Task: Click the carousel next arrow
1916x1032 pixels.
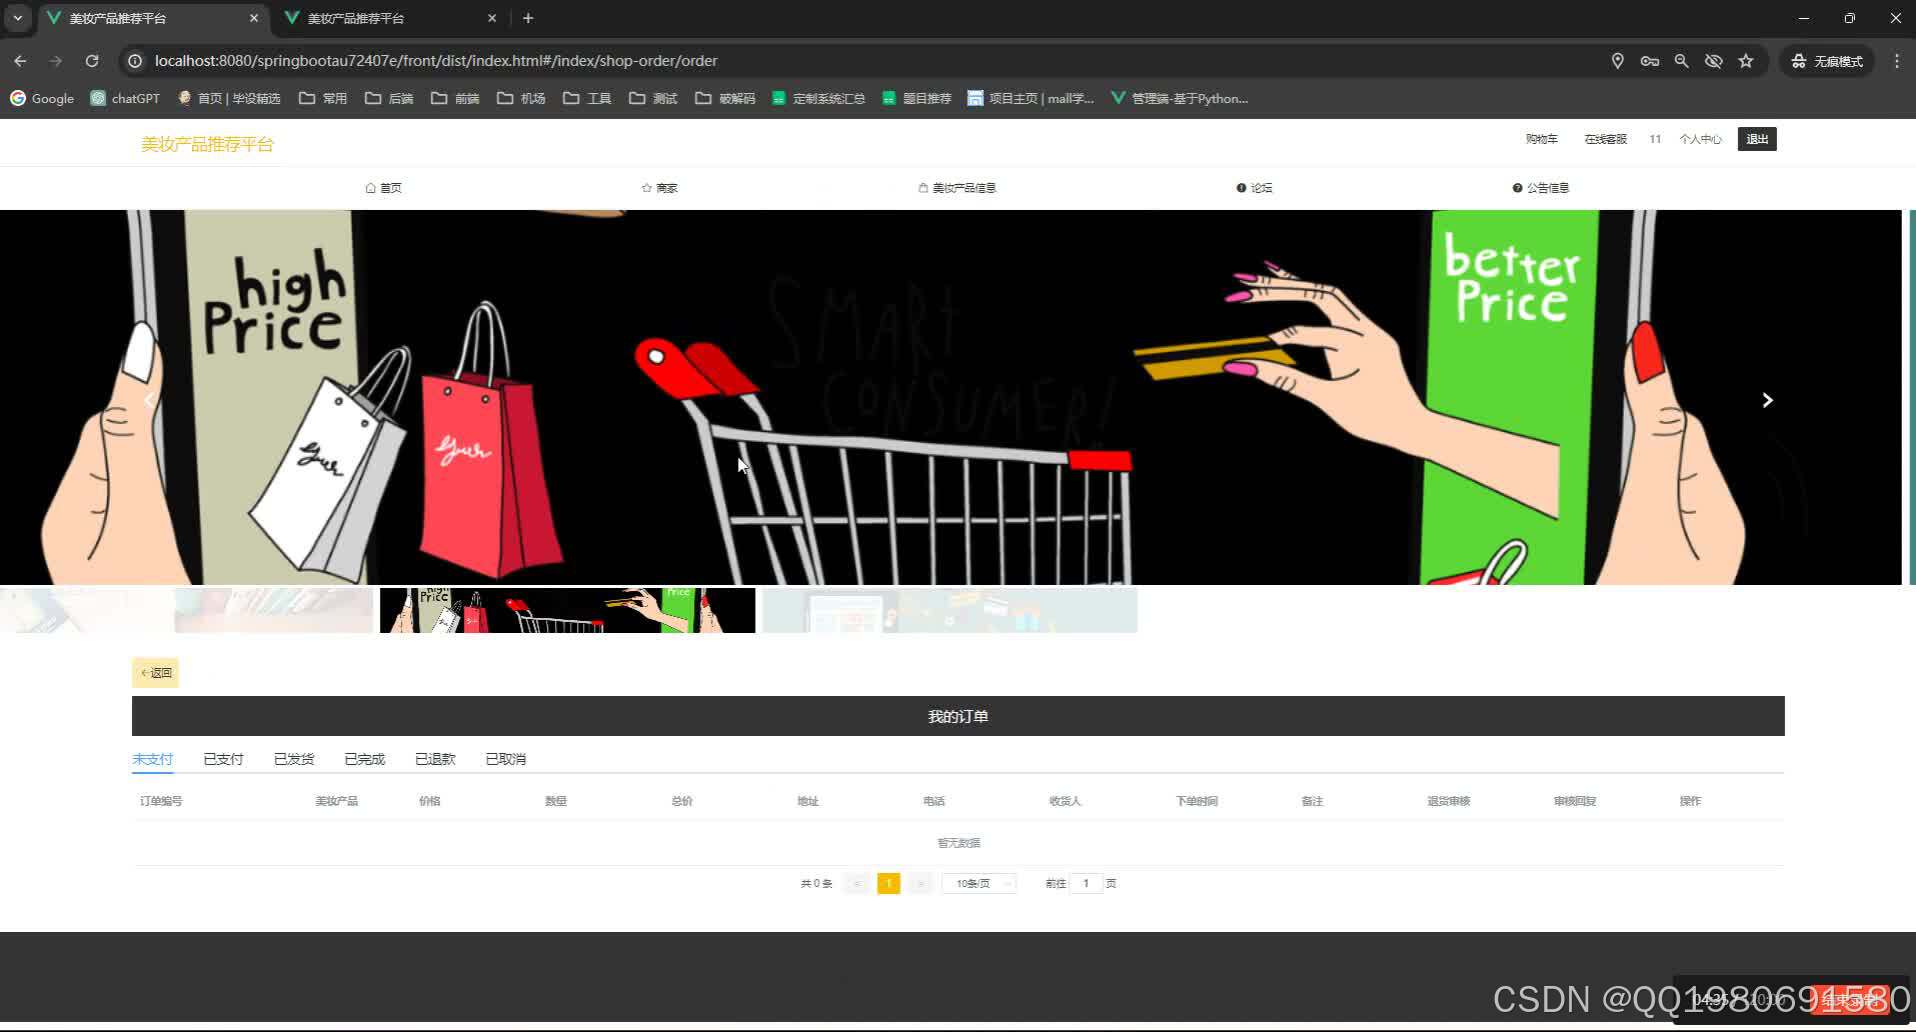Action: pyautogui.click(x=1767, y=400)
